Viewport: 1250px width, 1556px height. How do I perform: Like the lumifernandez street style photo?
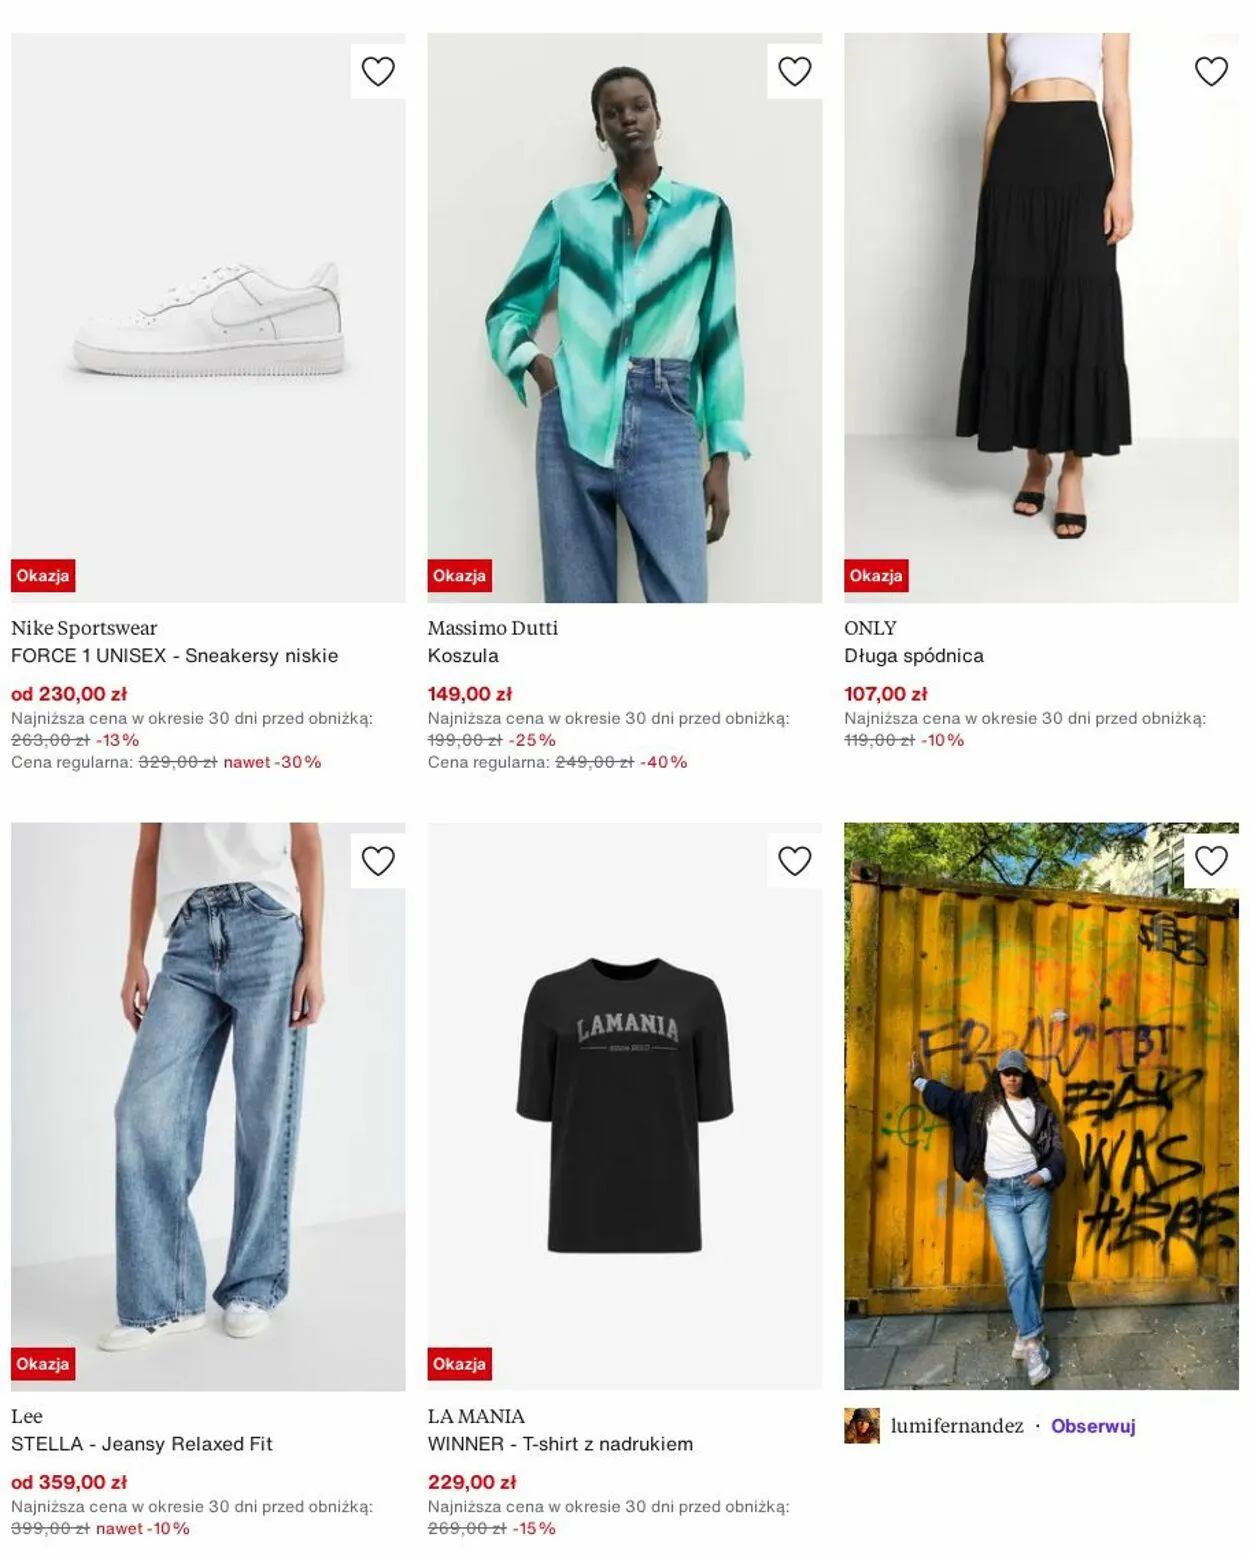tap(1211, 861)
